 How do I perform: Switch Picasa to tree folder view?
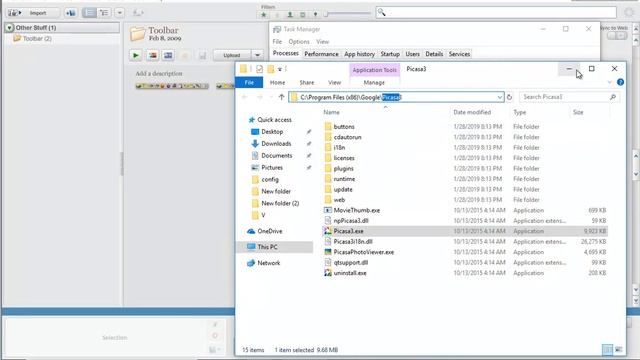tap(104, 13)
